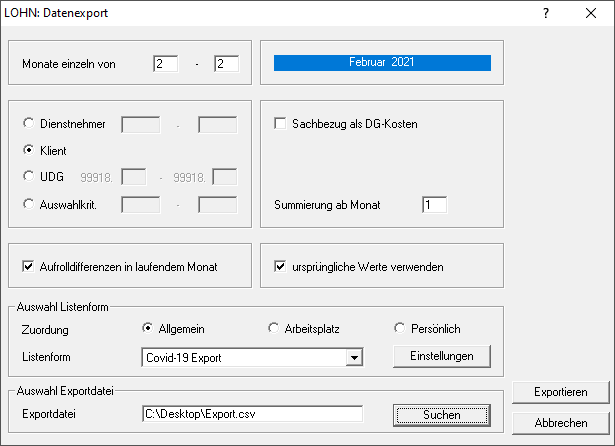Click the Exportdatei path field
This screenshot has width=615, height=446.
click(x=251, y=414)
